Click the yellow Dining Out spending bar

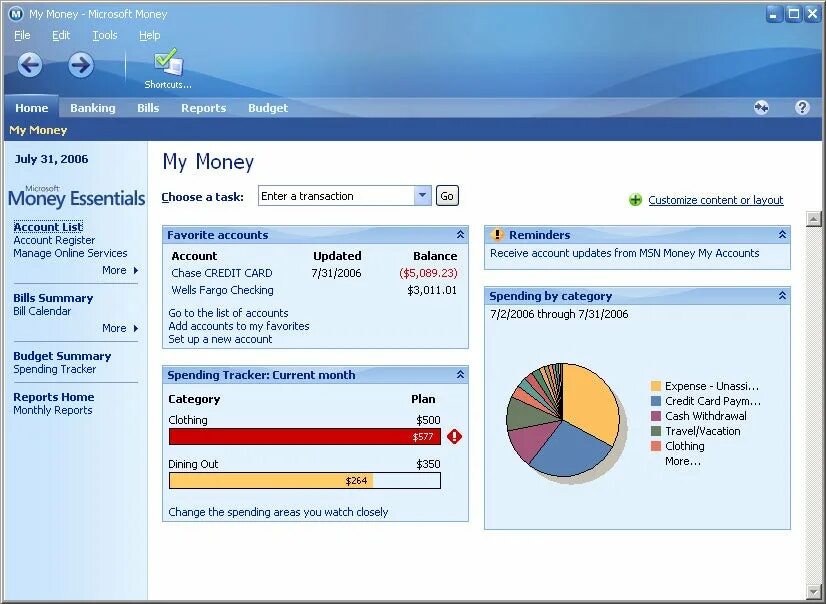[271, 481]
